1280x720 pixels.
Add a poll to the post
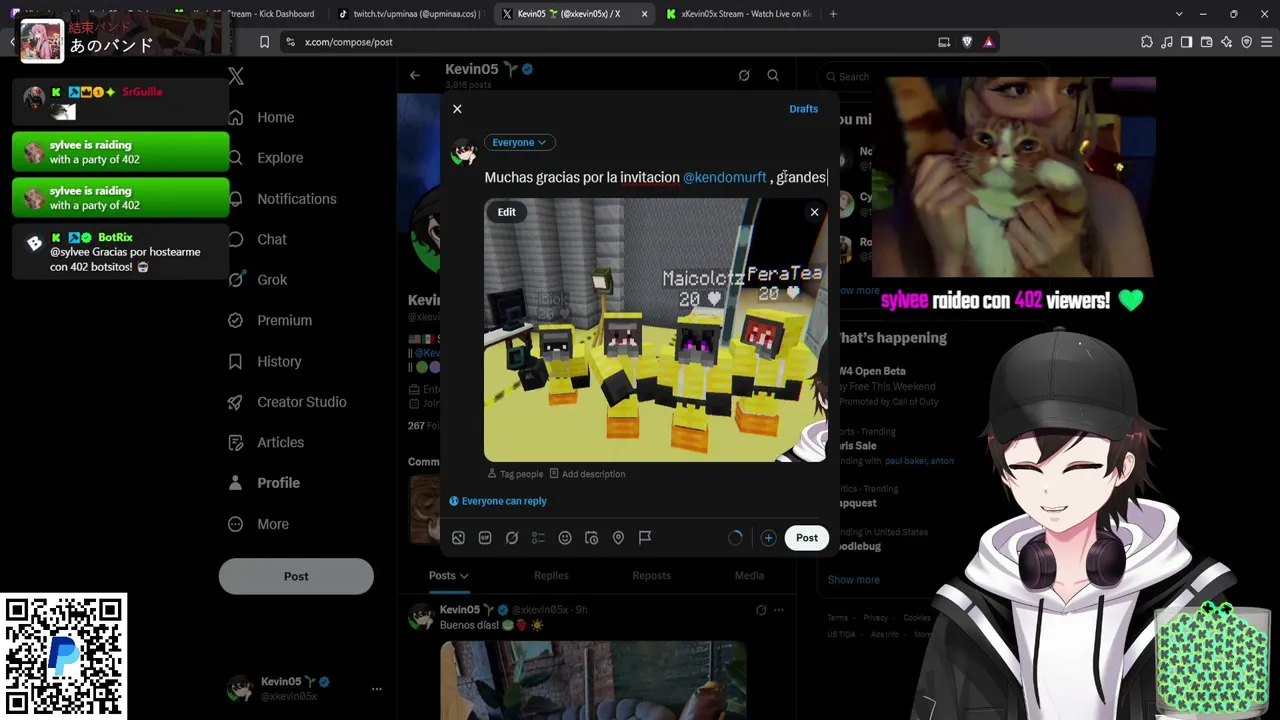pos(538,538)
